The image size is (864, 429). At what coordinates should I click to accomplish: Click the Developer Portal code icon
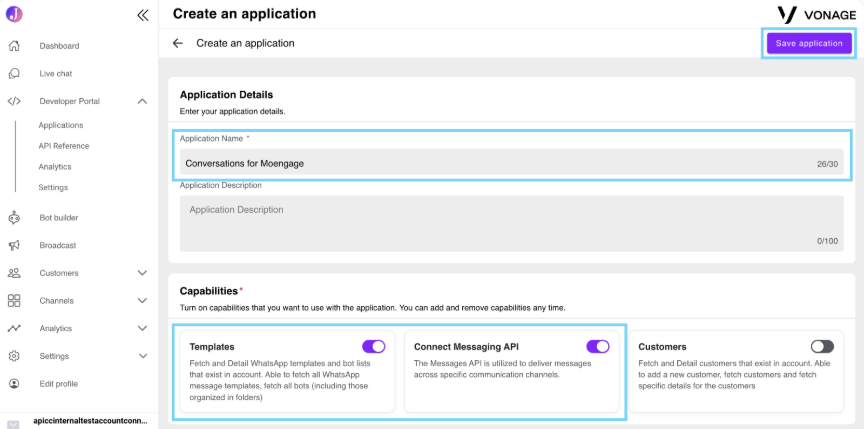pyautogui.click(x=14, y=101)
